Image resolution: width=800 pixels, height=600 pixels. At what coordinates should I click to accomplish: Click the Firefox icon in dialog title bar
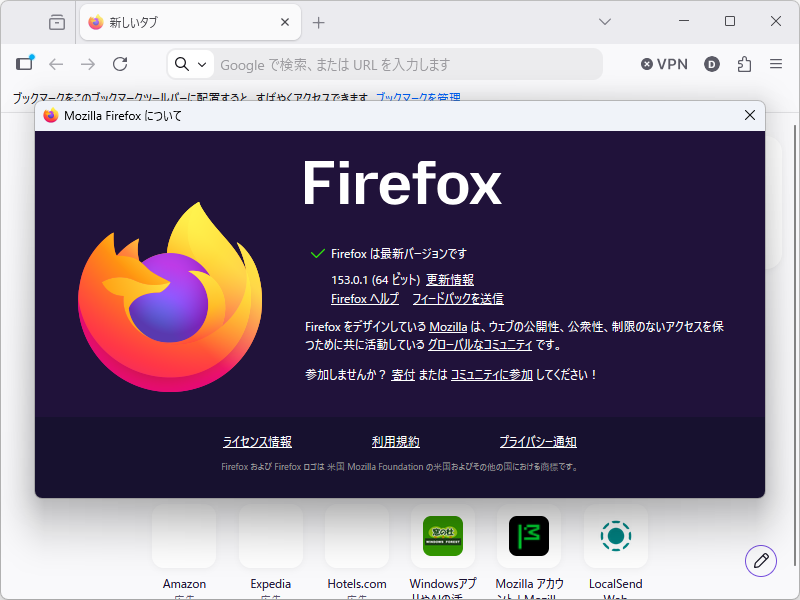pos(51,116)
